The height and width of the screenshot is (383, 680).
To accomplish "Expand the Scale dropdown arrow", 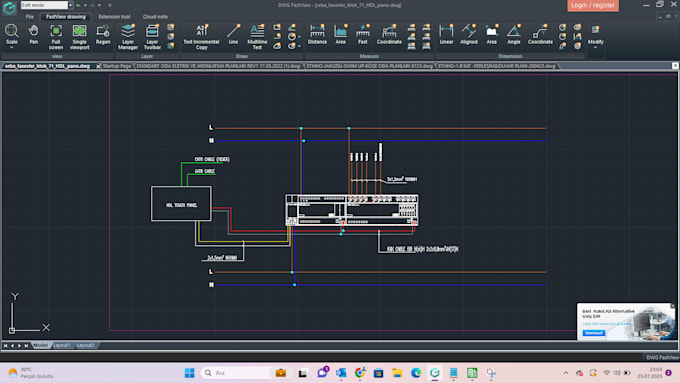I will [x=12, y=47].
